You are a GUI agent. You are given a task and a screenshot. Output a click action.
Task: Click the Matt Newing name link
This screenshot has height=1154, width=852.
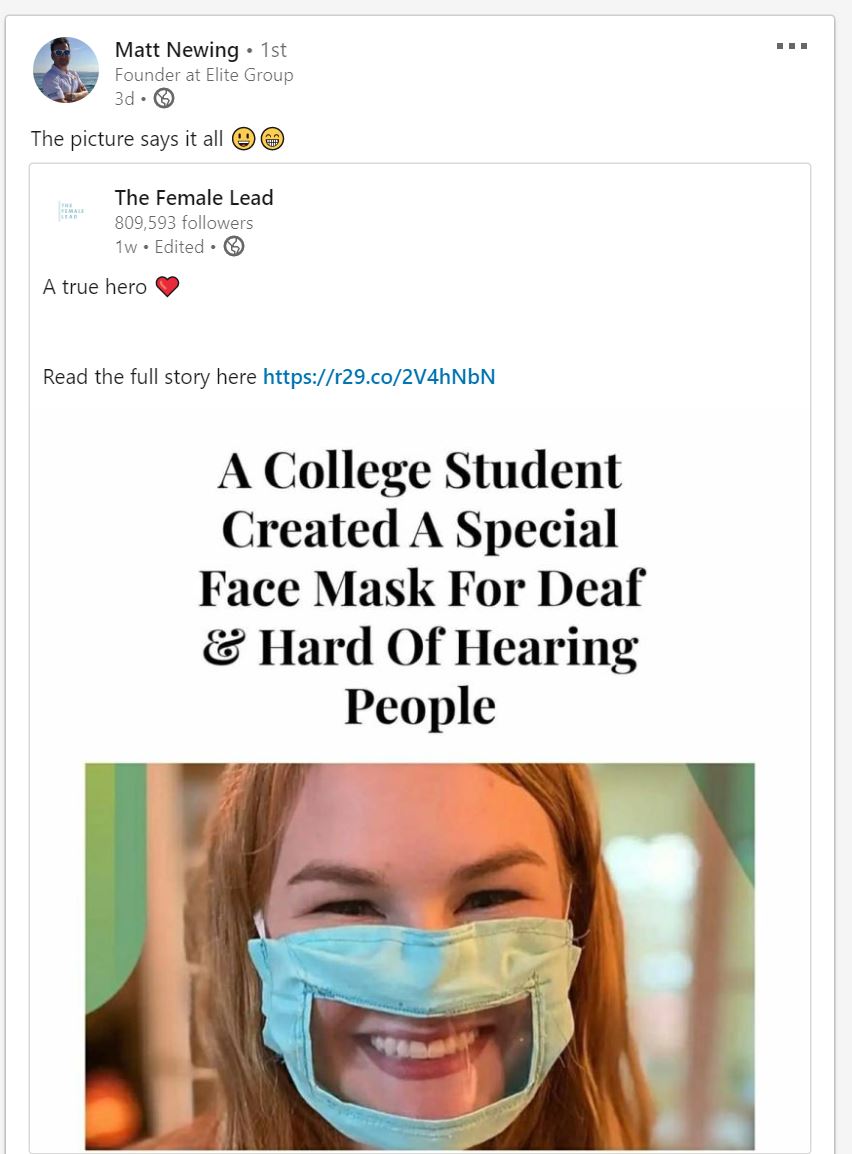click(177, 49)
